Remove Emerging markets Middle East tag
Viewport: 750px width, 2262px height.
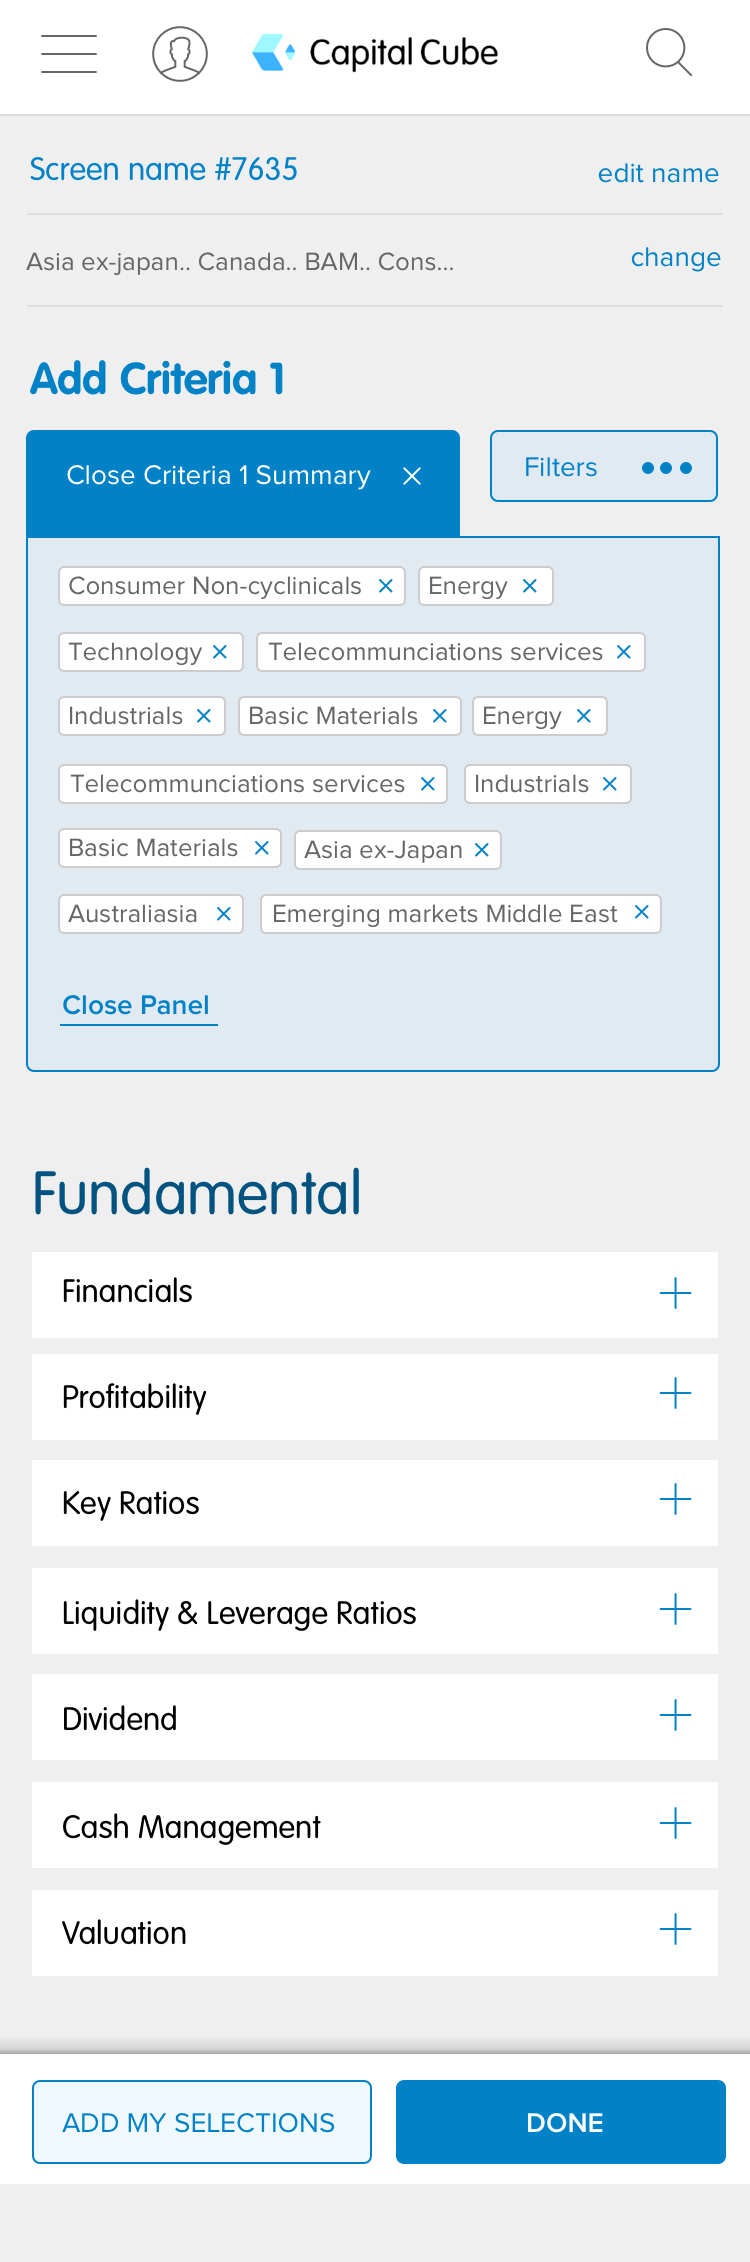click(641, 912)
